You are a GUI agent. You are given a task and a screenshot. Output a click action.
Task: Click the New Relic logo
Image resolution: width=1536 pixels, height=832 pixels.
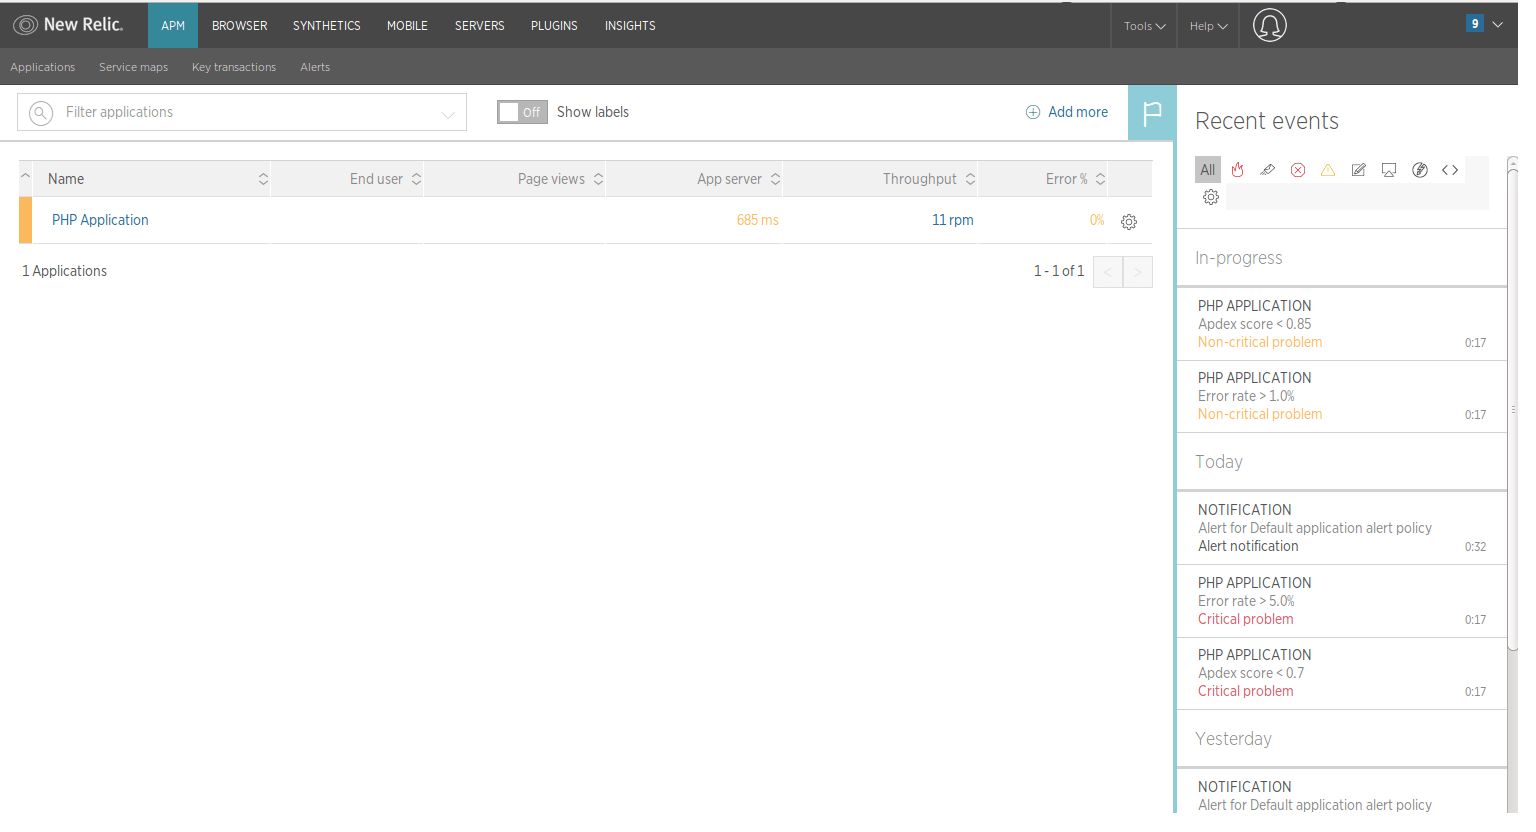click(x=67, y=25)
